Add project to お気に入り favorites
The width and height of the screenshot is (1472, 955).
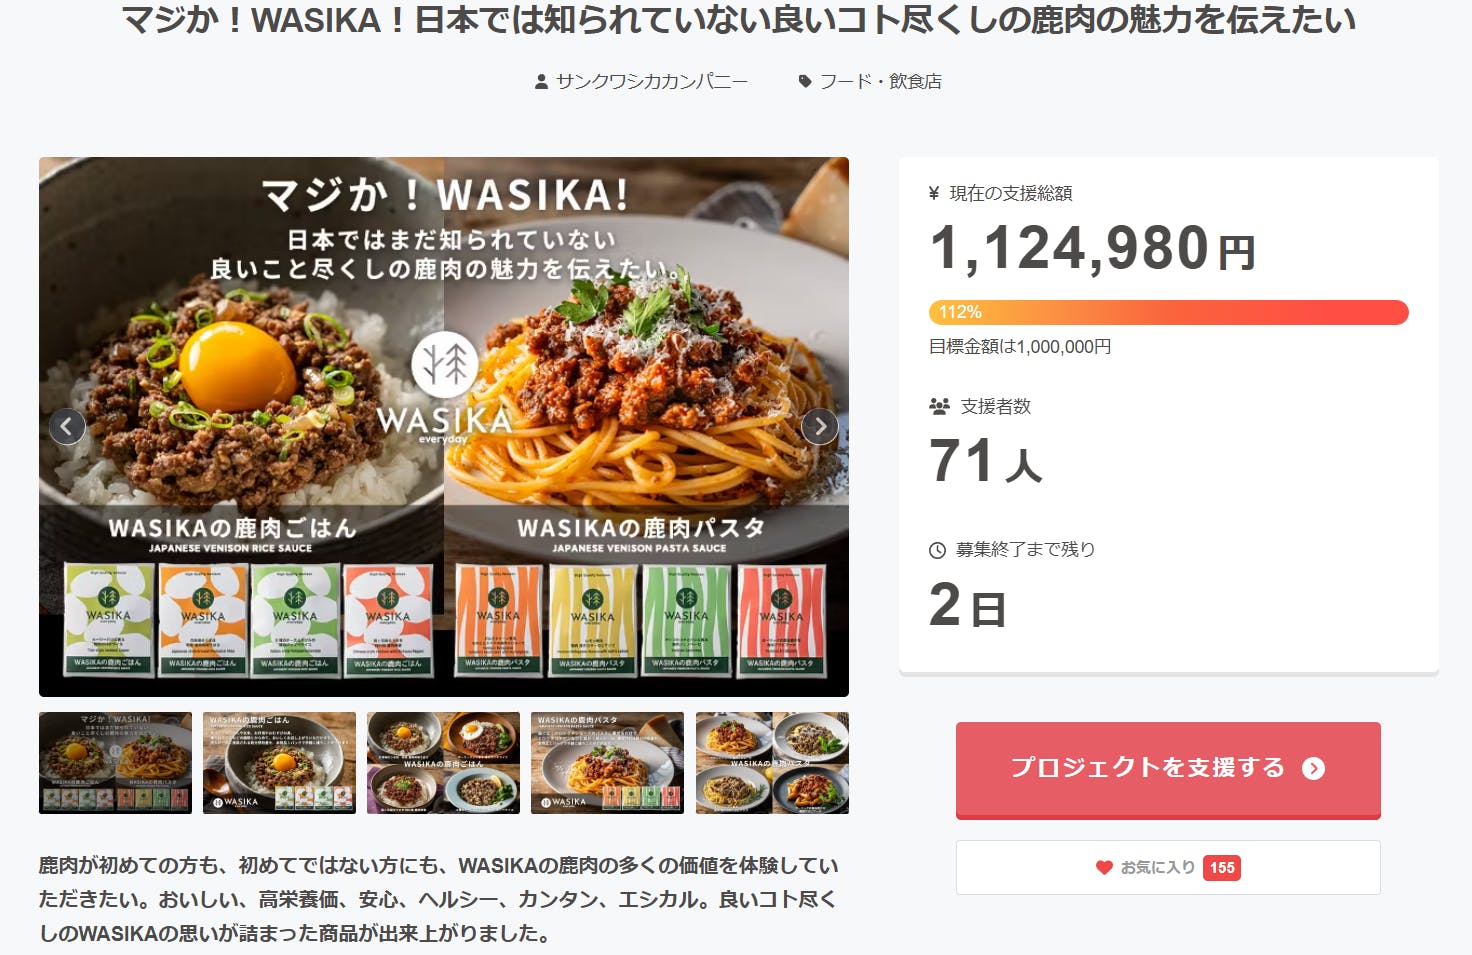pyautogui.click(x=1168, y=868)
